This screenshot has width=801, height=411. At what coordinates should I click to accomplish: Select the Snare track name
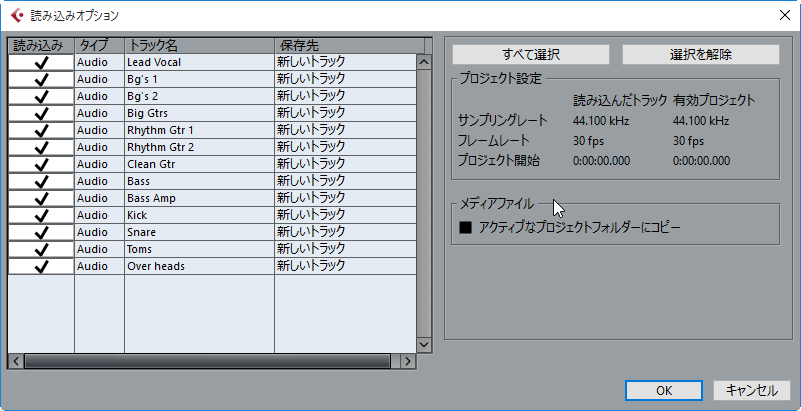click(142, 232)
